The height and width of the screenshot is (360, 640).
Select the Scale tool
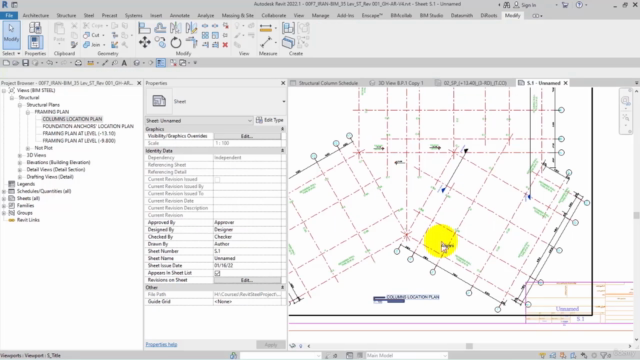tap(215, 36)
